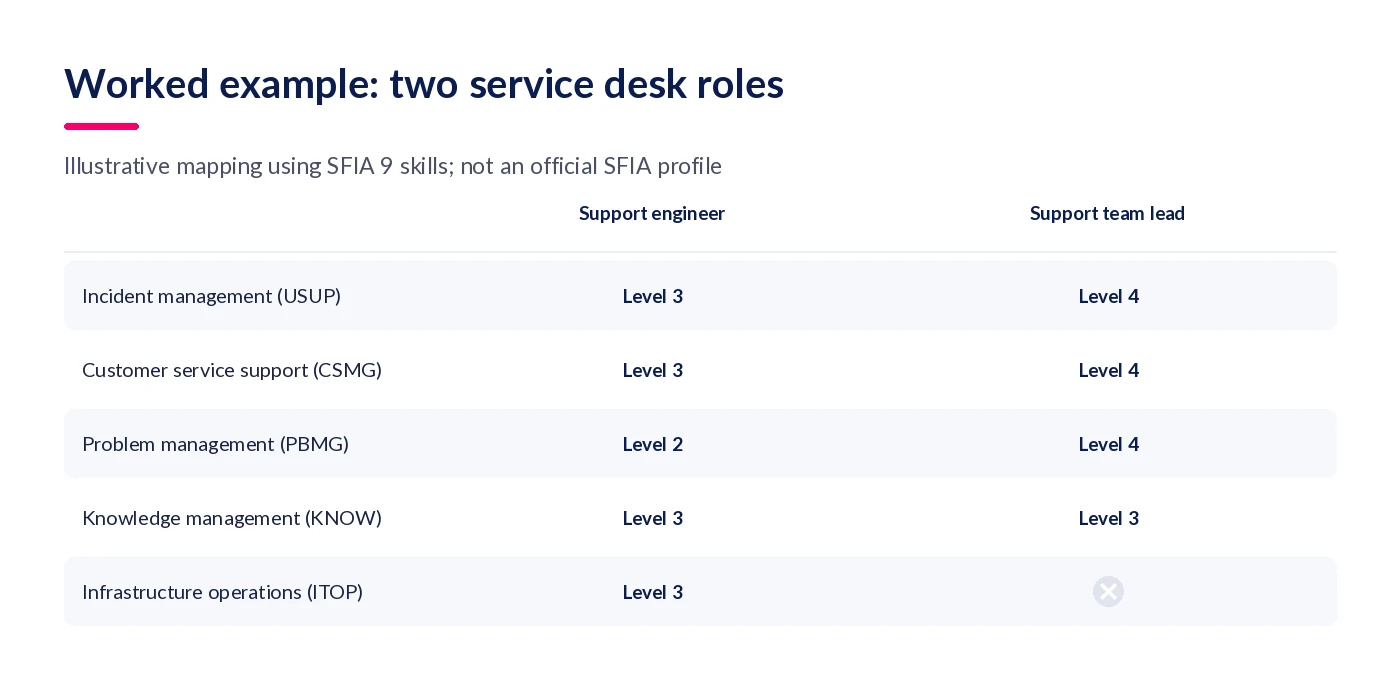This screenshot has height=700, width=1400.
Task: Select Support team lead level for Knowledge management
Action: tap(1109, 518)
